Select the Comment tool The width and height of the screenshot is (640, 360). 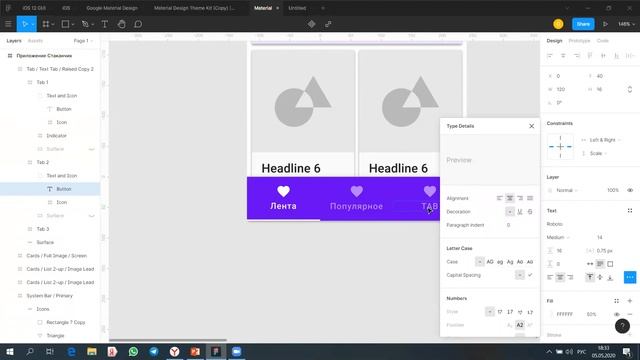[138, 24]
